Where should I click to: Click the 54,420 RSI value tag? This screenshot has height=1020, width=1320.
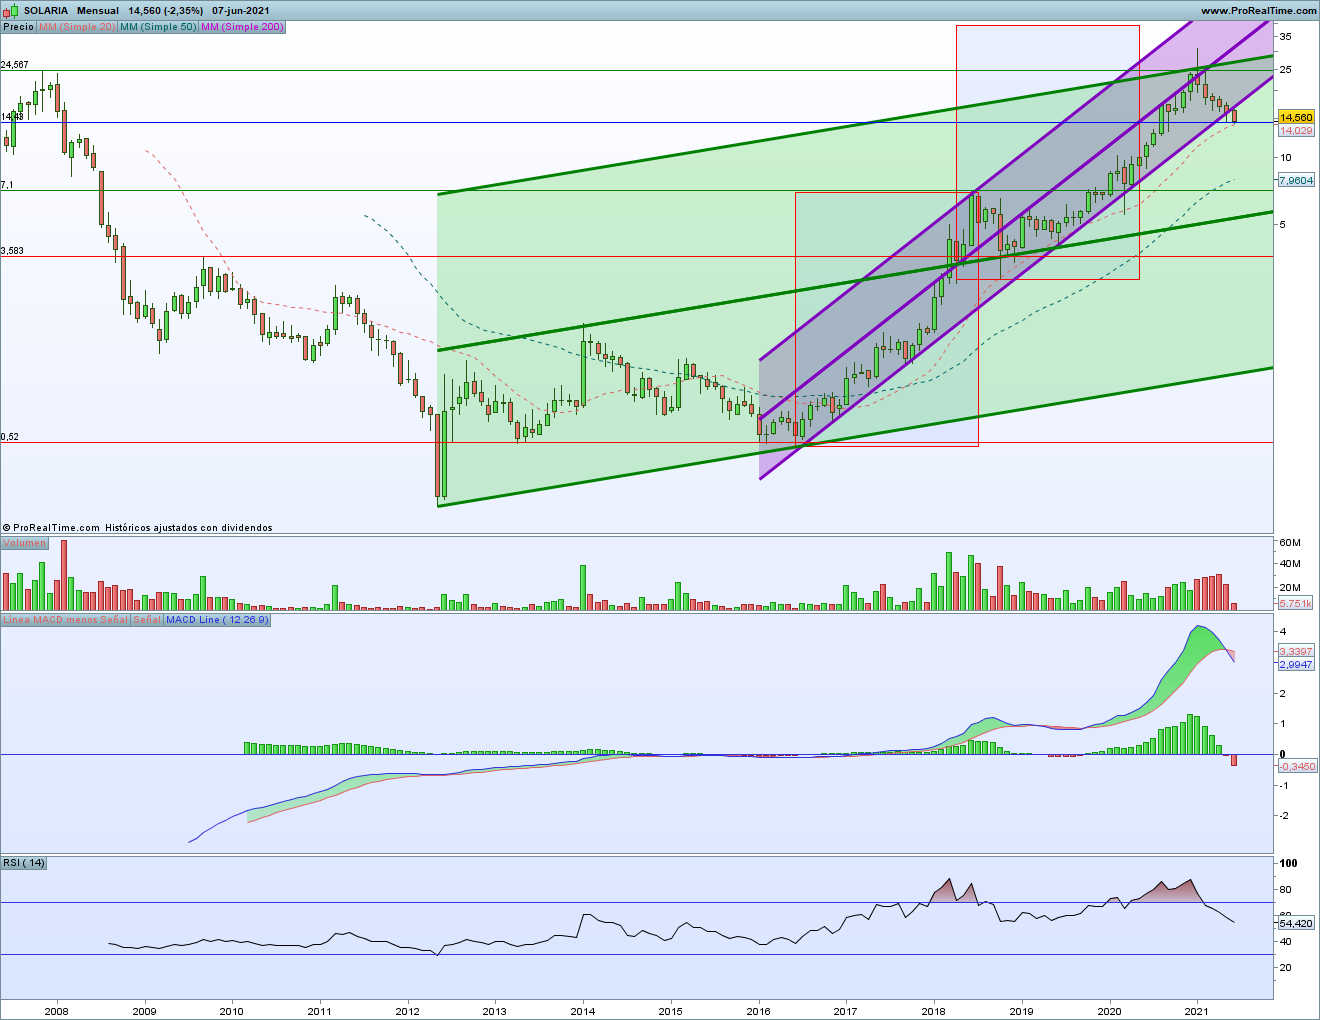(1296, 924)
